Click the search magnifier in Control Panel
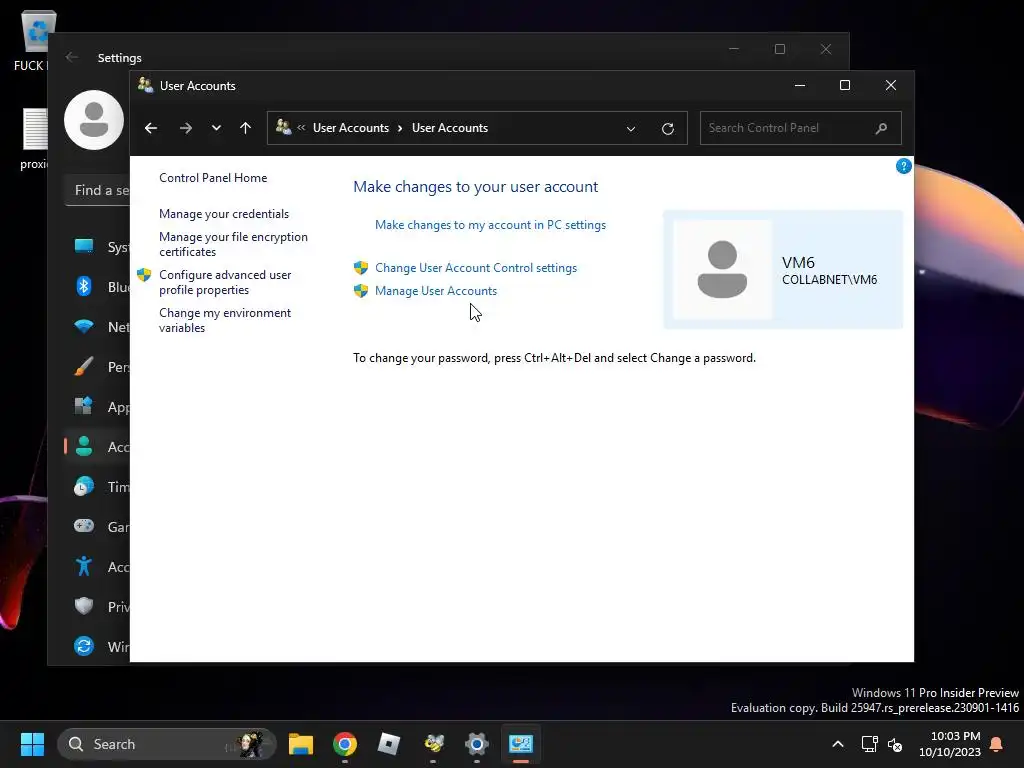This screenshot has height=768, width=1024. (x=881, y=128)
